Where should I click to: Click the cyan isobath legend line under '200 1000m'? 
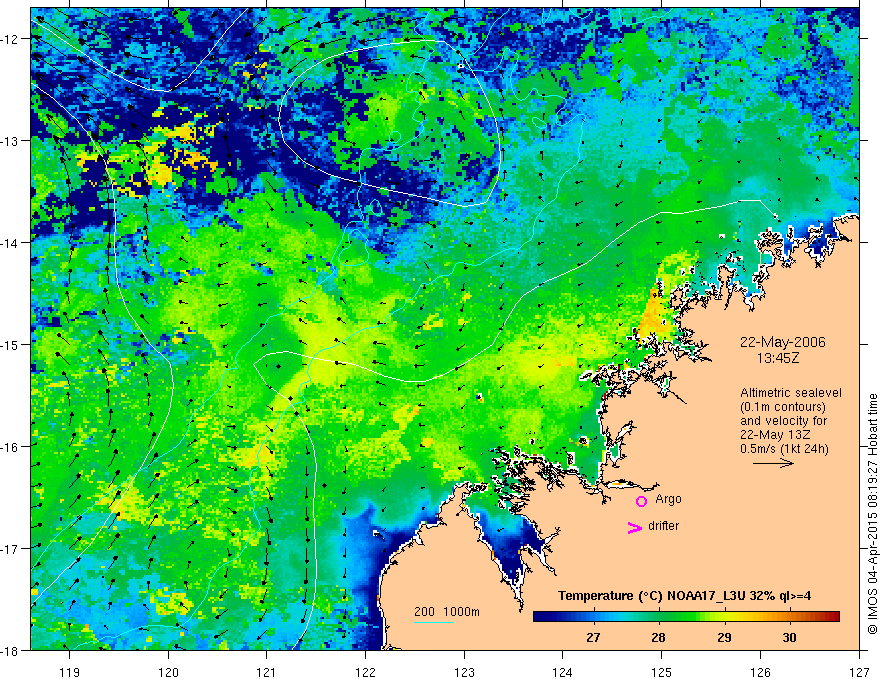(x=434, y=622)
